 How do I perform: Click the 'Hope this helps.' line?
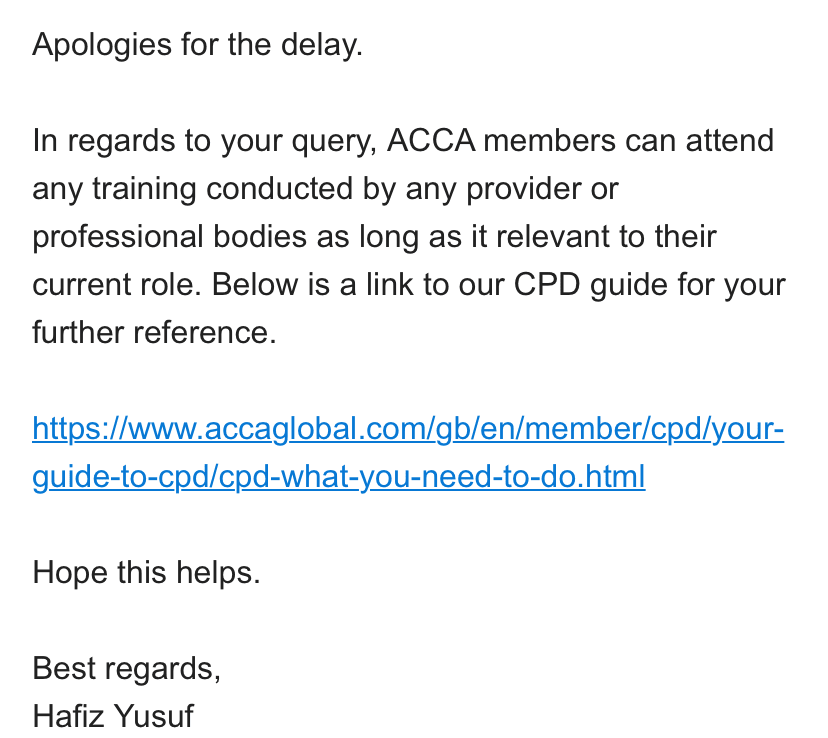146,573
